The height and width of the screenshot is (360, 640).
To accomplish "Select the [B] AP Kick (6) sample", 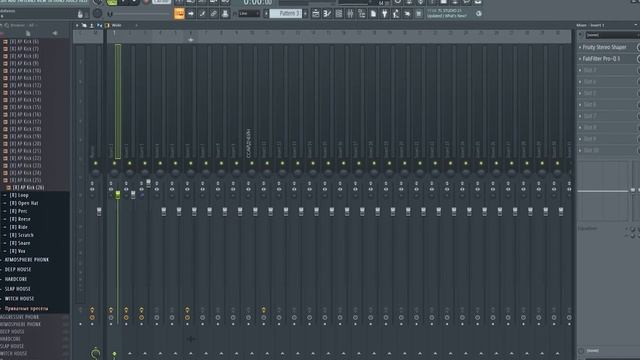I will (x=24, y=42).
